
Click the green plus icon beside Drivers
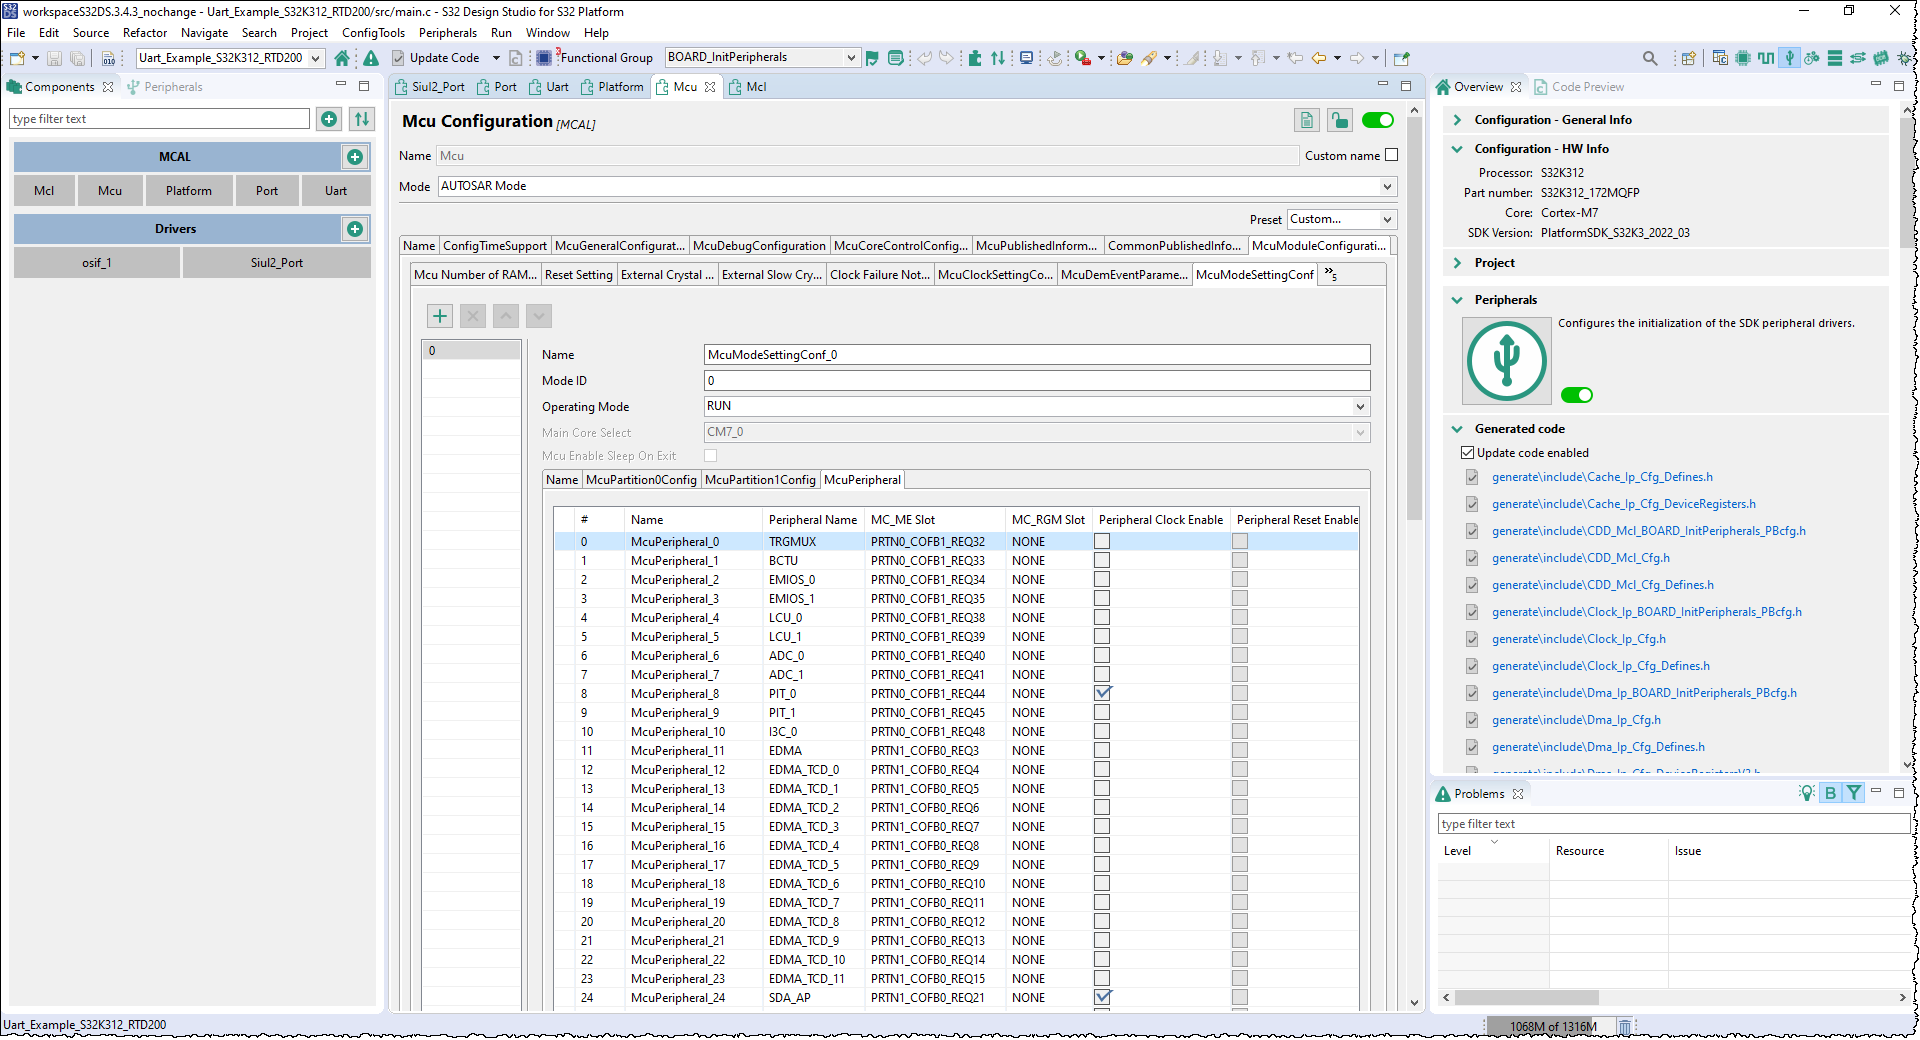click(x=355, y=229)
